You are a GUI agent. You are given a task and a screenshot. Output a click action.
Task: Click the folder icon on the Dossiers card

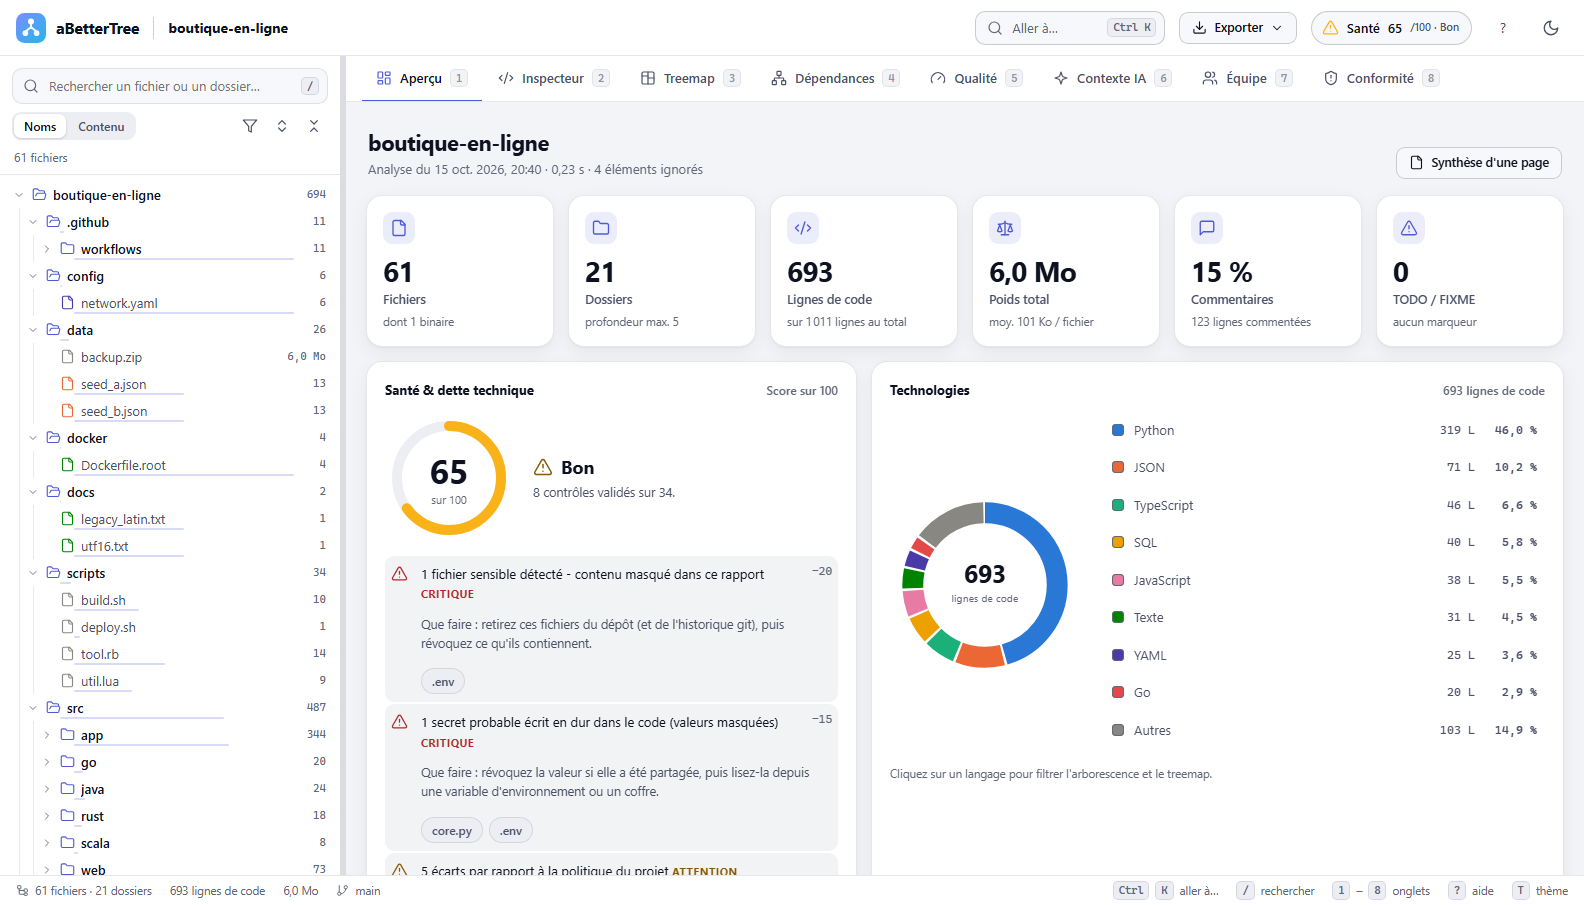click(x=601, y=228)
